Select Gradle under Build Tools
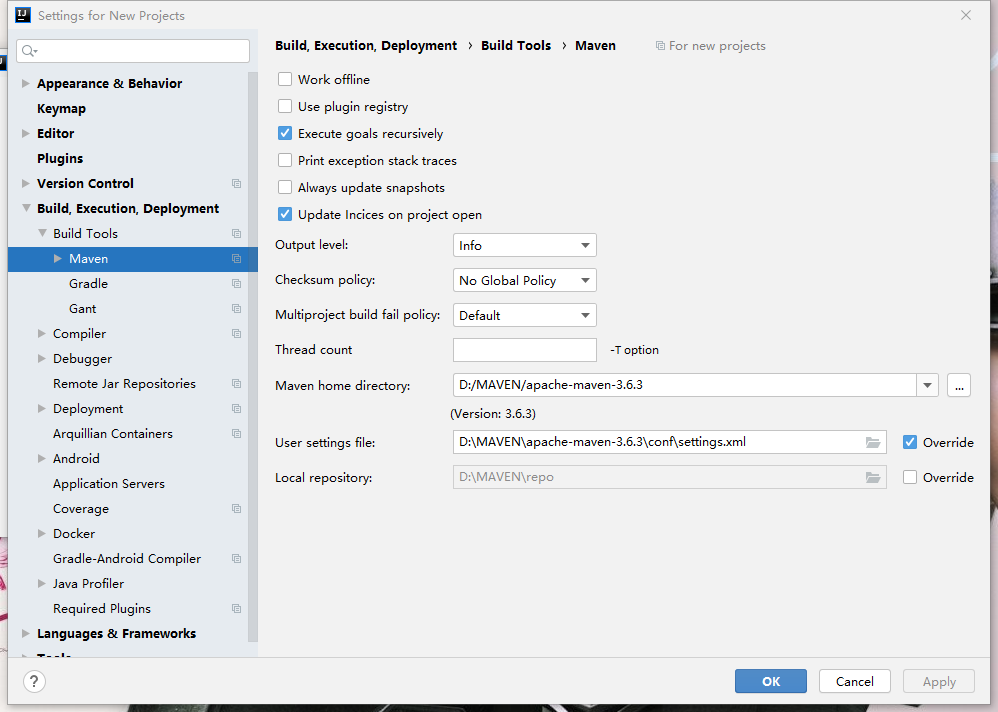 pyautogui.click(x=88, y=284)
